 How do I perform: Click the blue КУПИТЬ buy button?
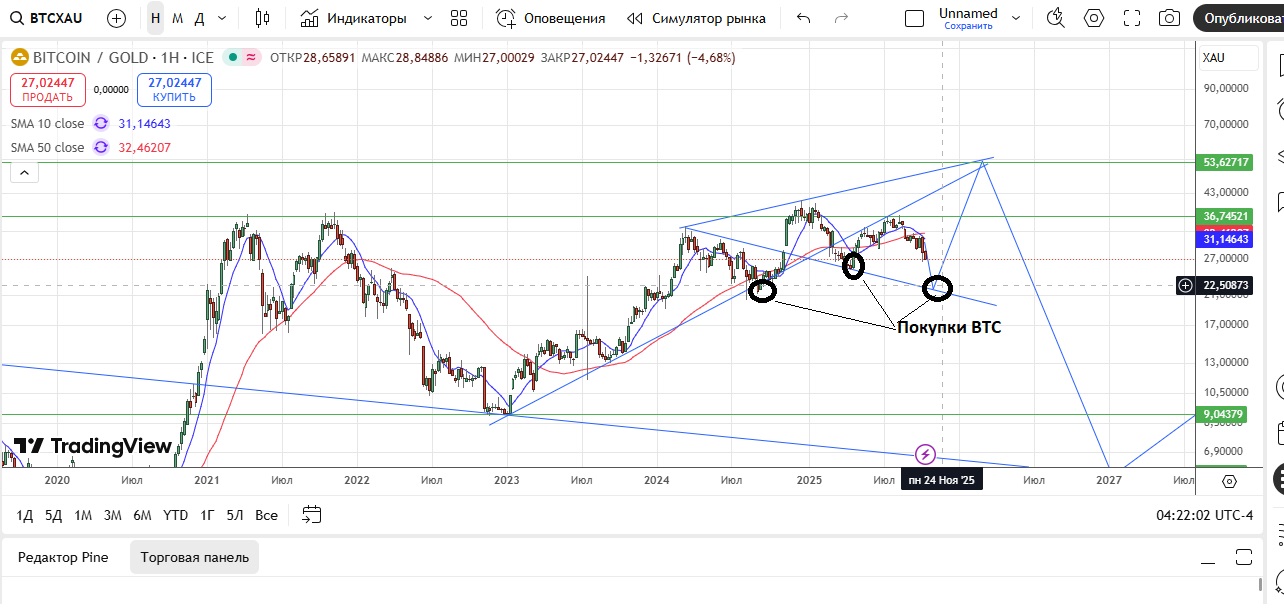174,90
